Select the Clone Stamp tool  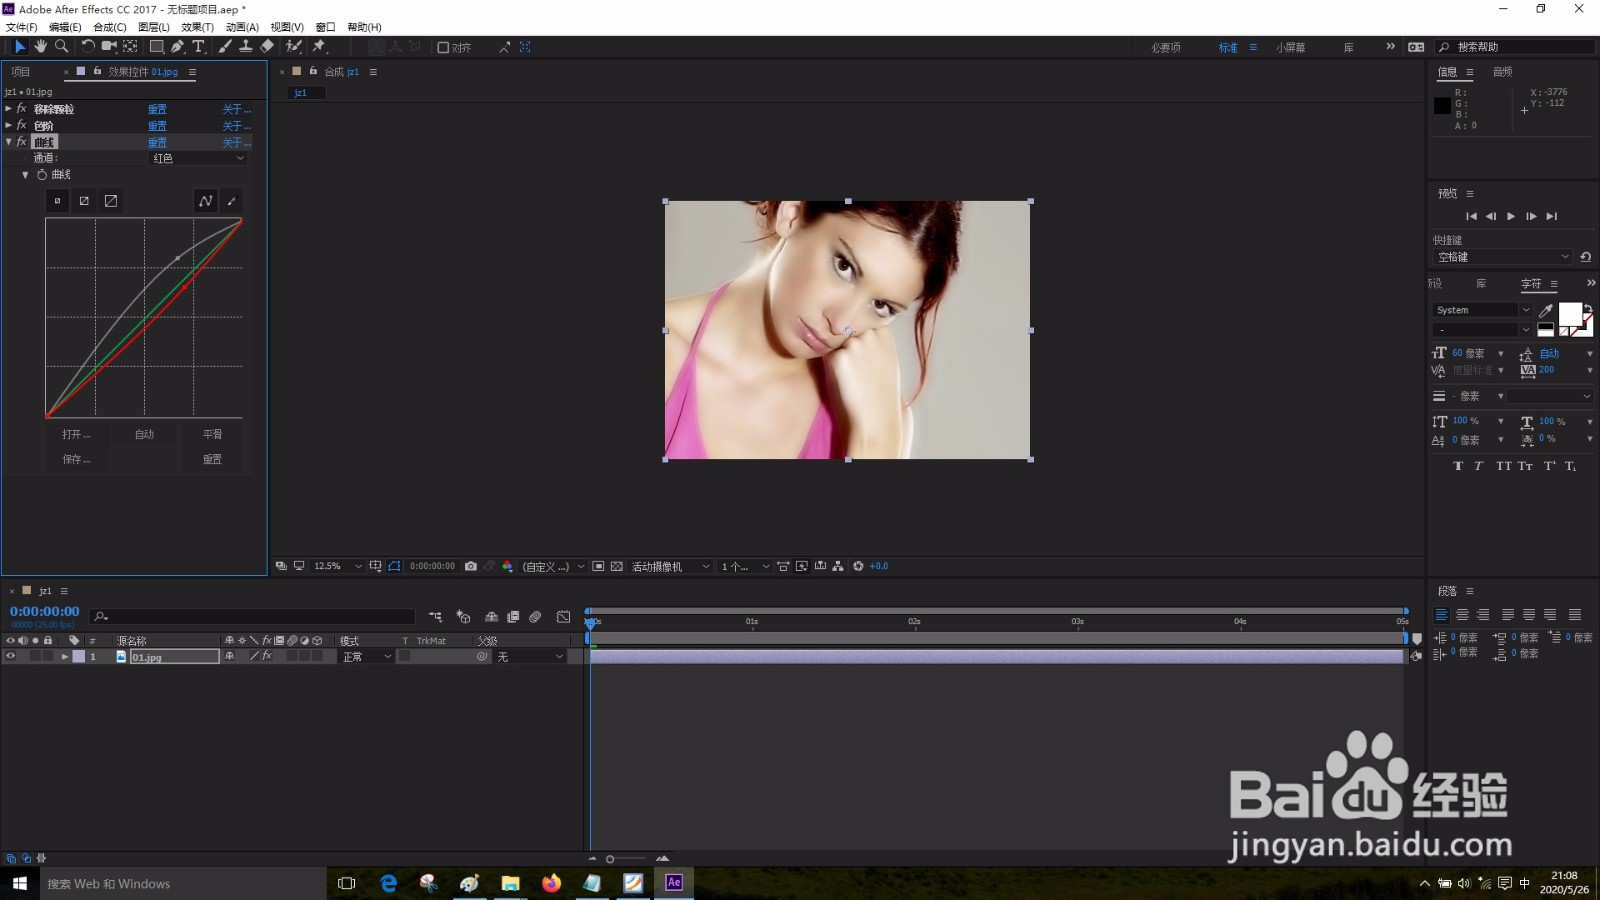point(246,47)
